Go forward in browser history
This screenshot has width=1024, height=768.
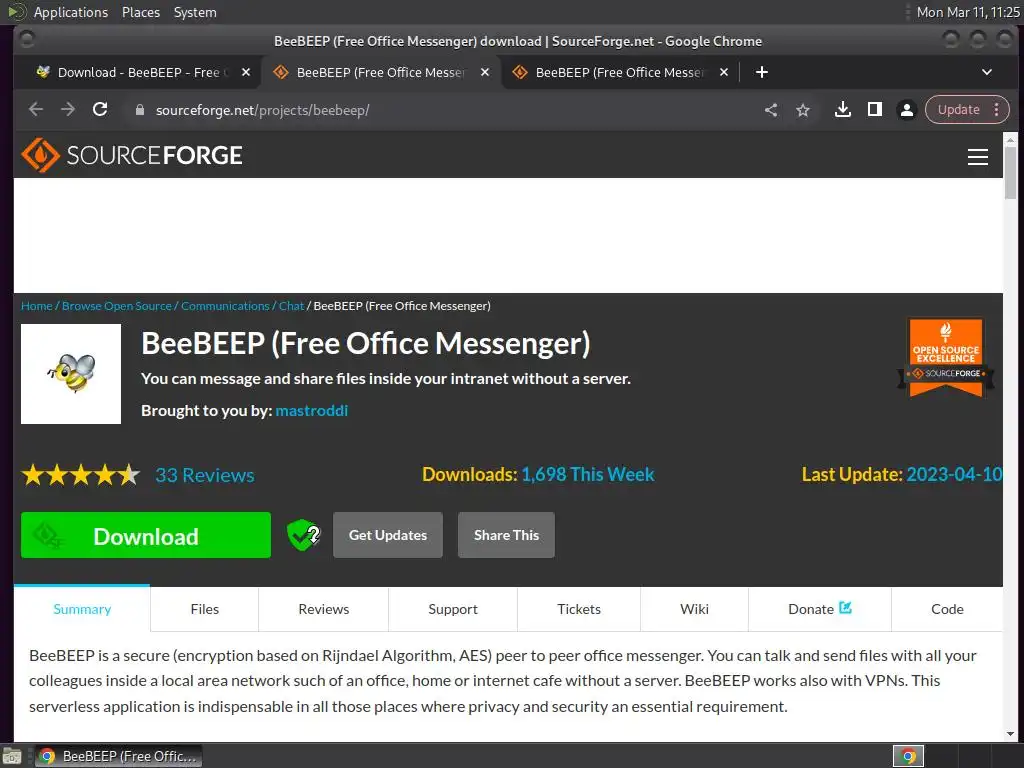pos(68,110)
